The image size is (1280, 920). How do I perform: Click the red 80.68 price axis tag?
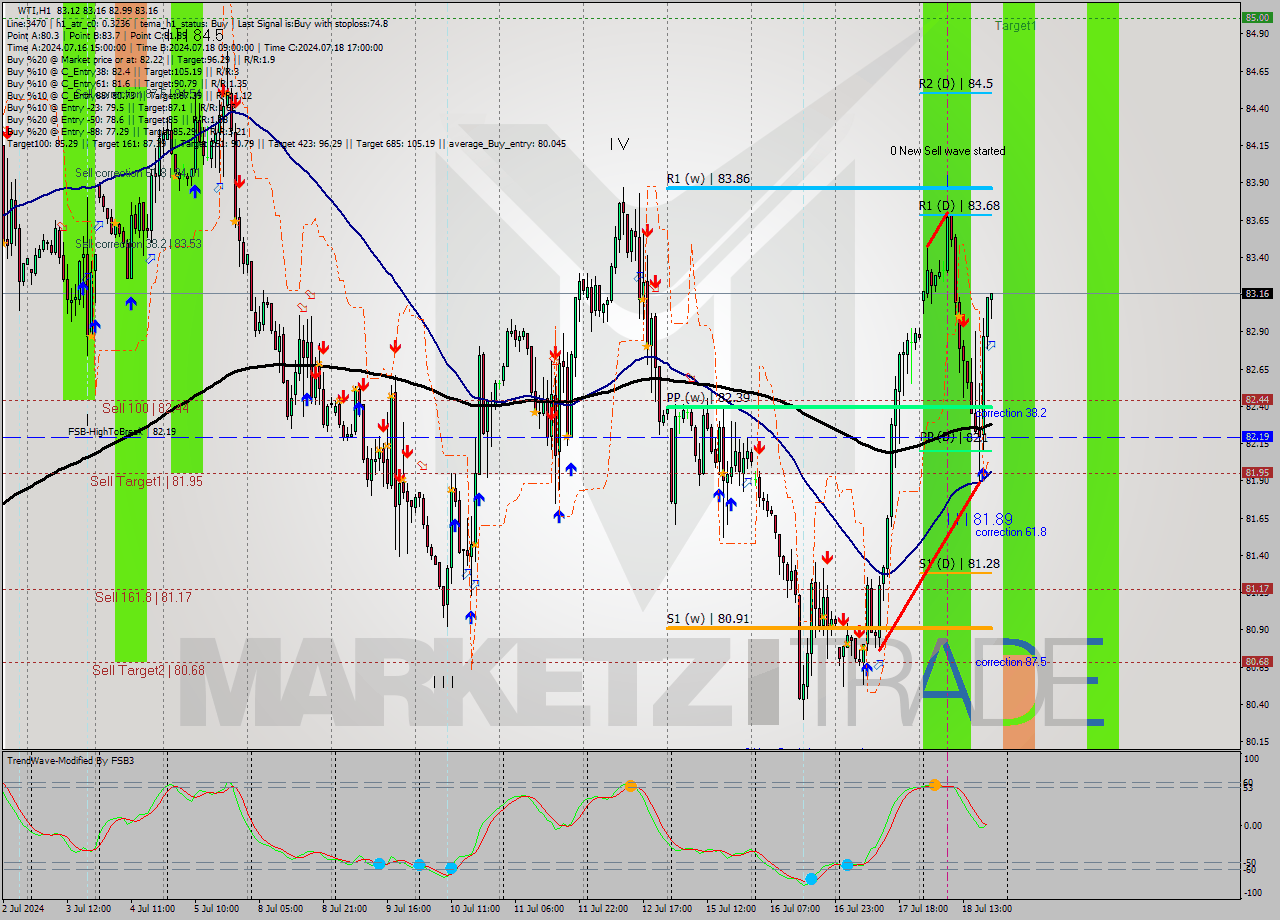point(1257,662)
